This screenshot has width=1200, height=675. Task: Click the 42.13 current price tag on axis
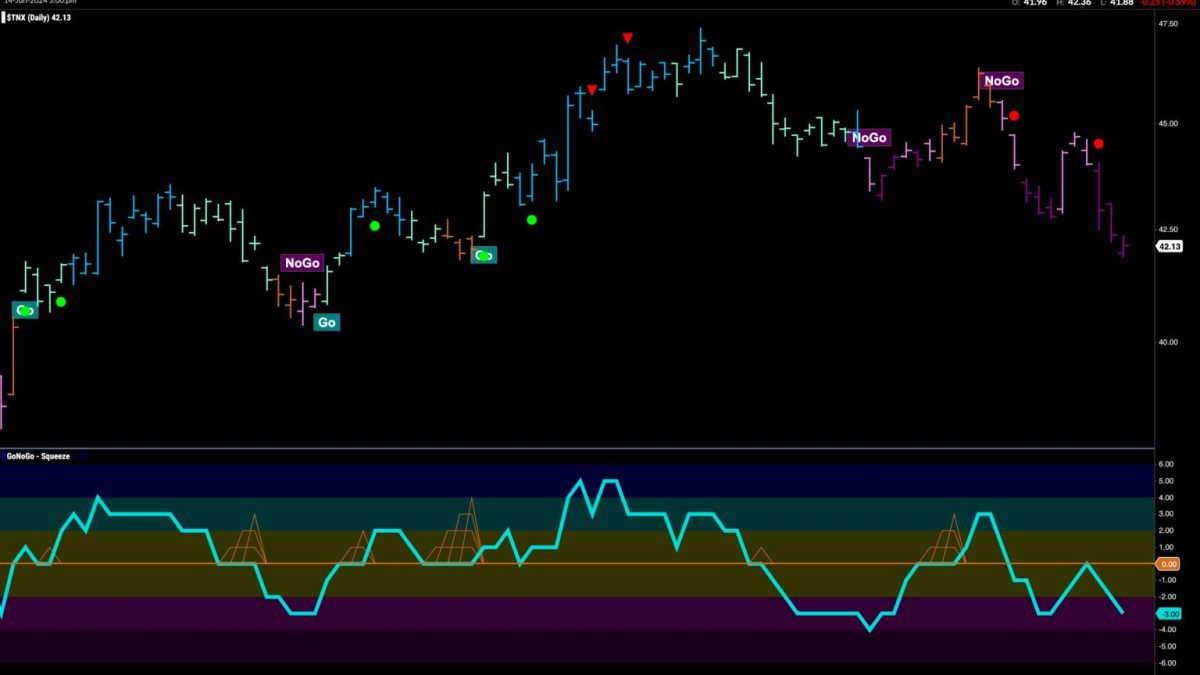[x=1169, y=246]
